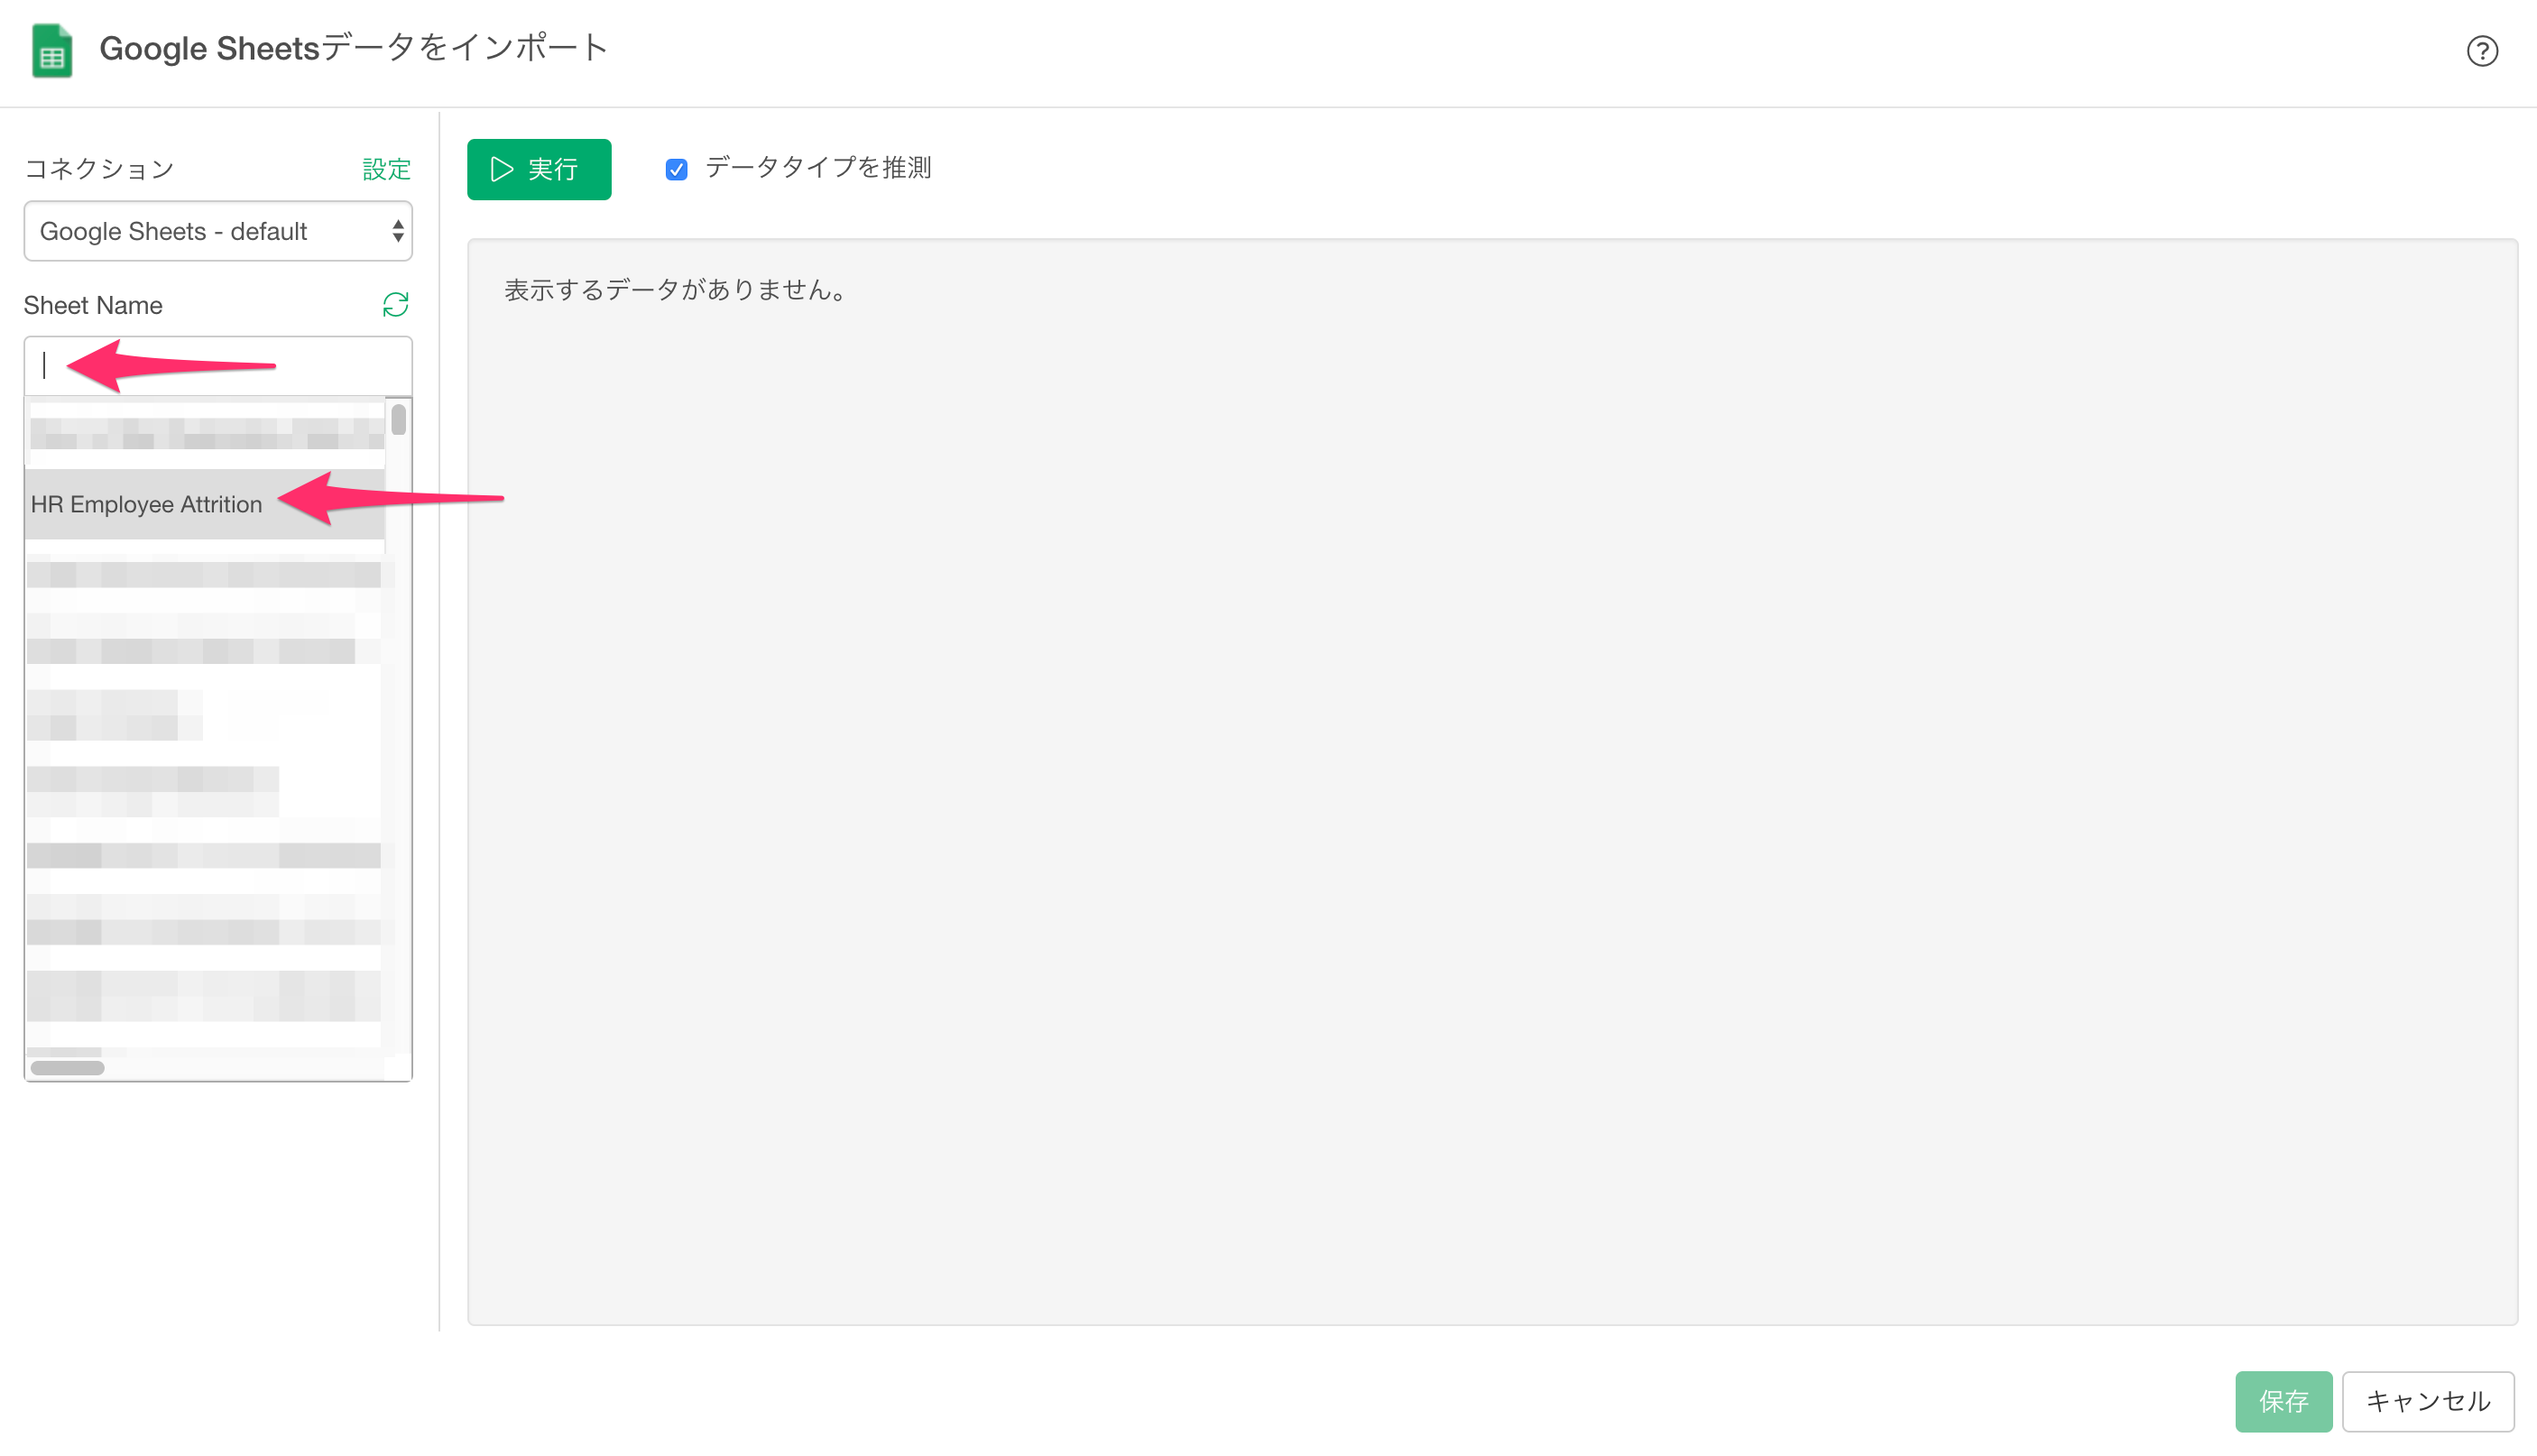The image size is (2537, 1456).
Task: Open the 設定 connection settings link
Action: 386,169
